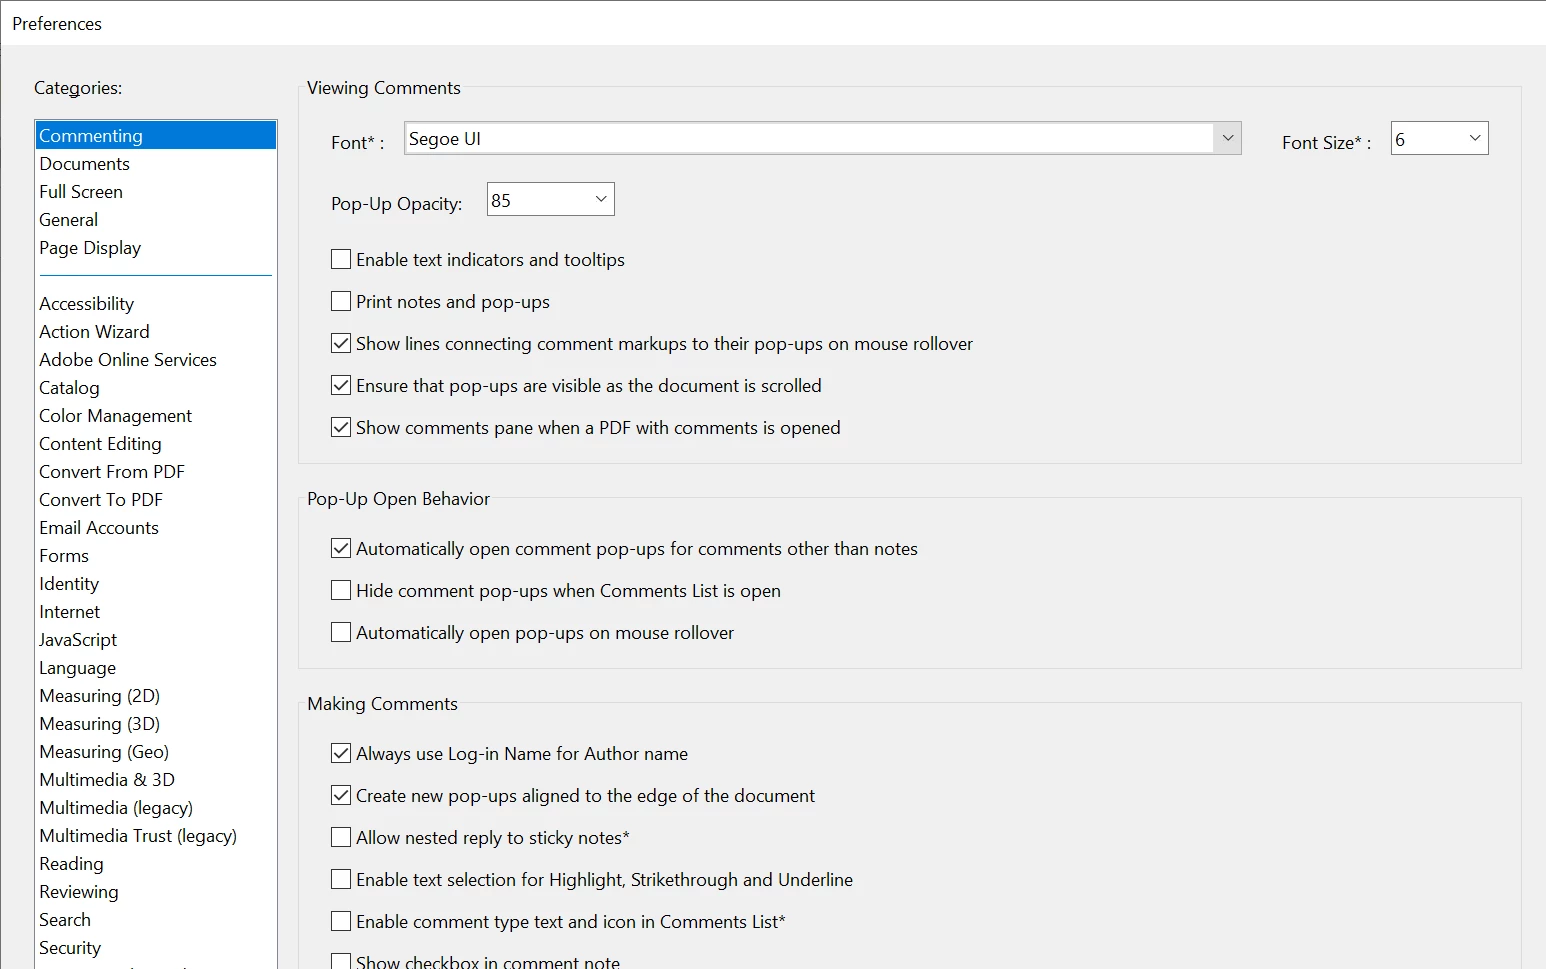Select Full Screen category

click(x=156, y=192)
